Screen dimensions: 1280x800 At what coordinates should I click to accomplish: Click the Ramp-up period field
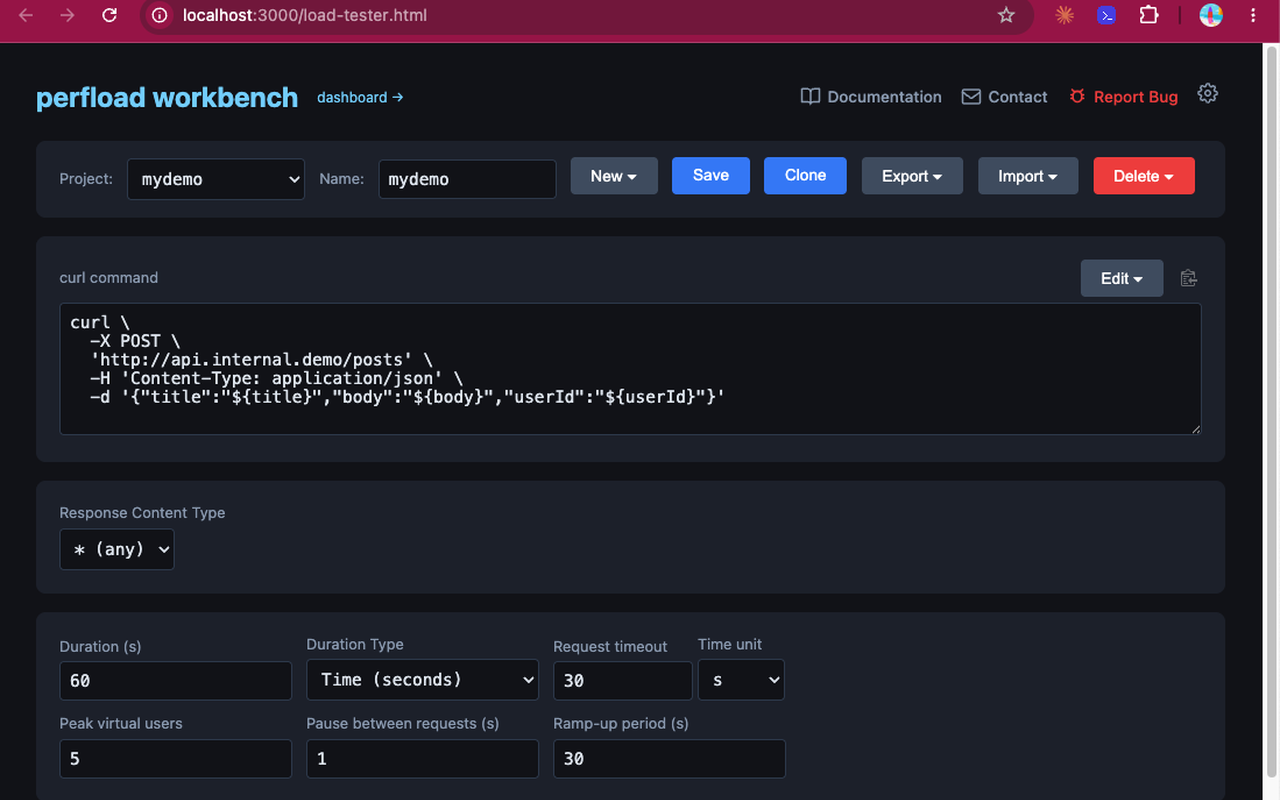point(670,758)
